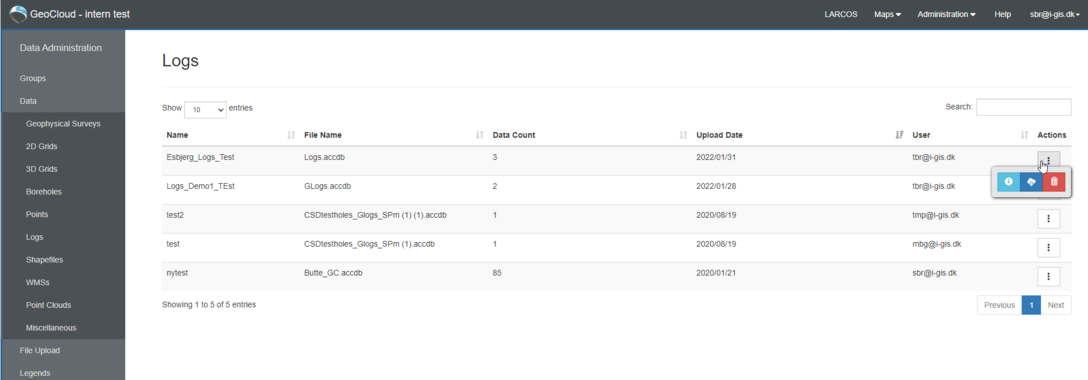Image resolution: width=1088 pixels, height=380 pixels.
Task: Sort by Name column arrows
Action: (291, 135)
